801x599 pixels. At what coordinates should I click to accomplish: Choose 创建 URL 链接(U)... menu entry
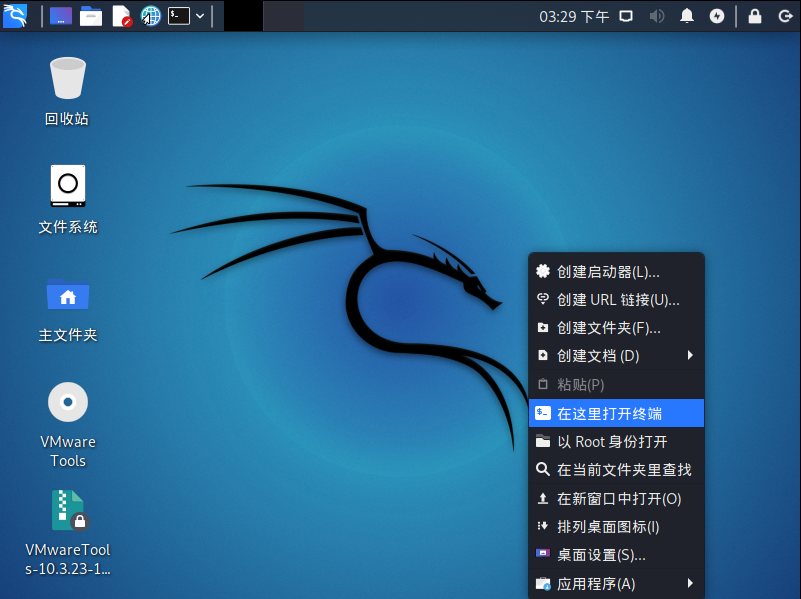point(616,300)
